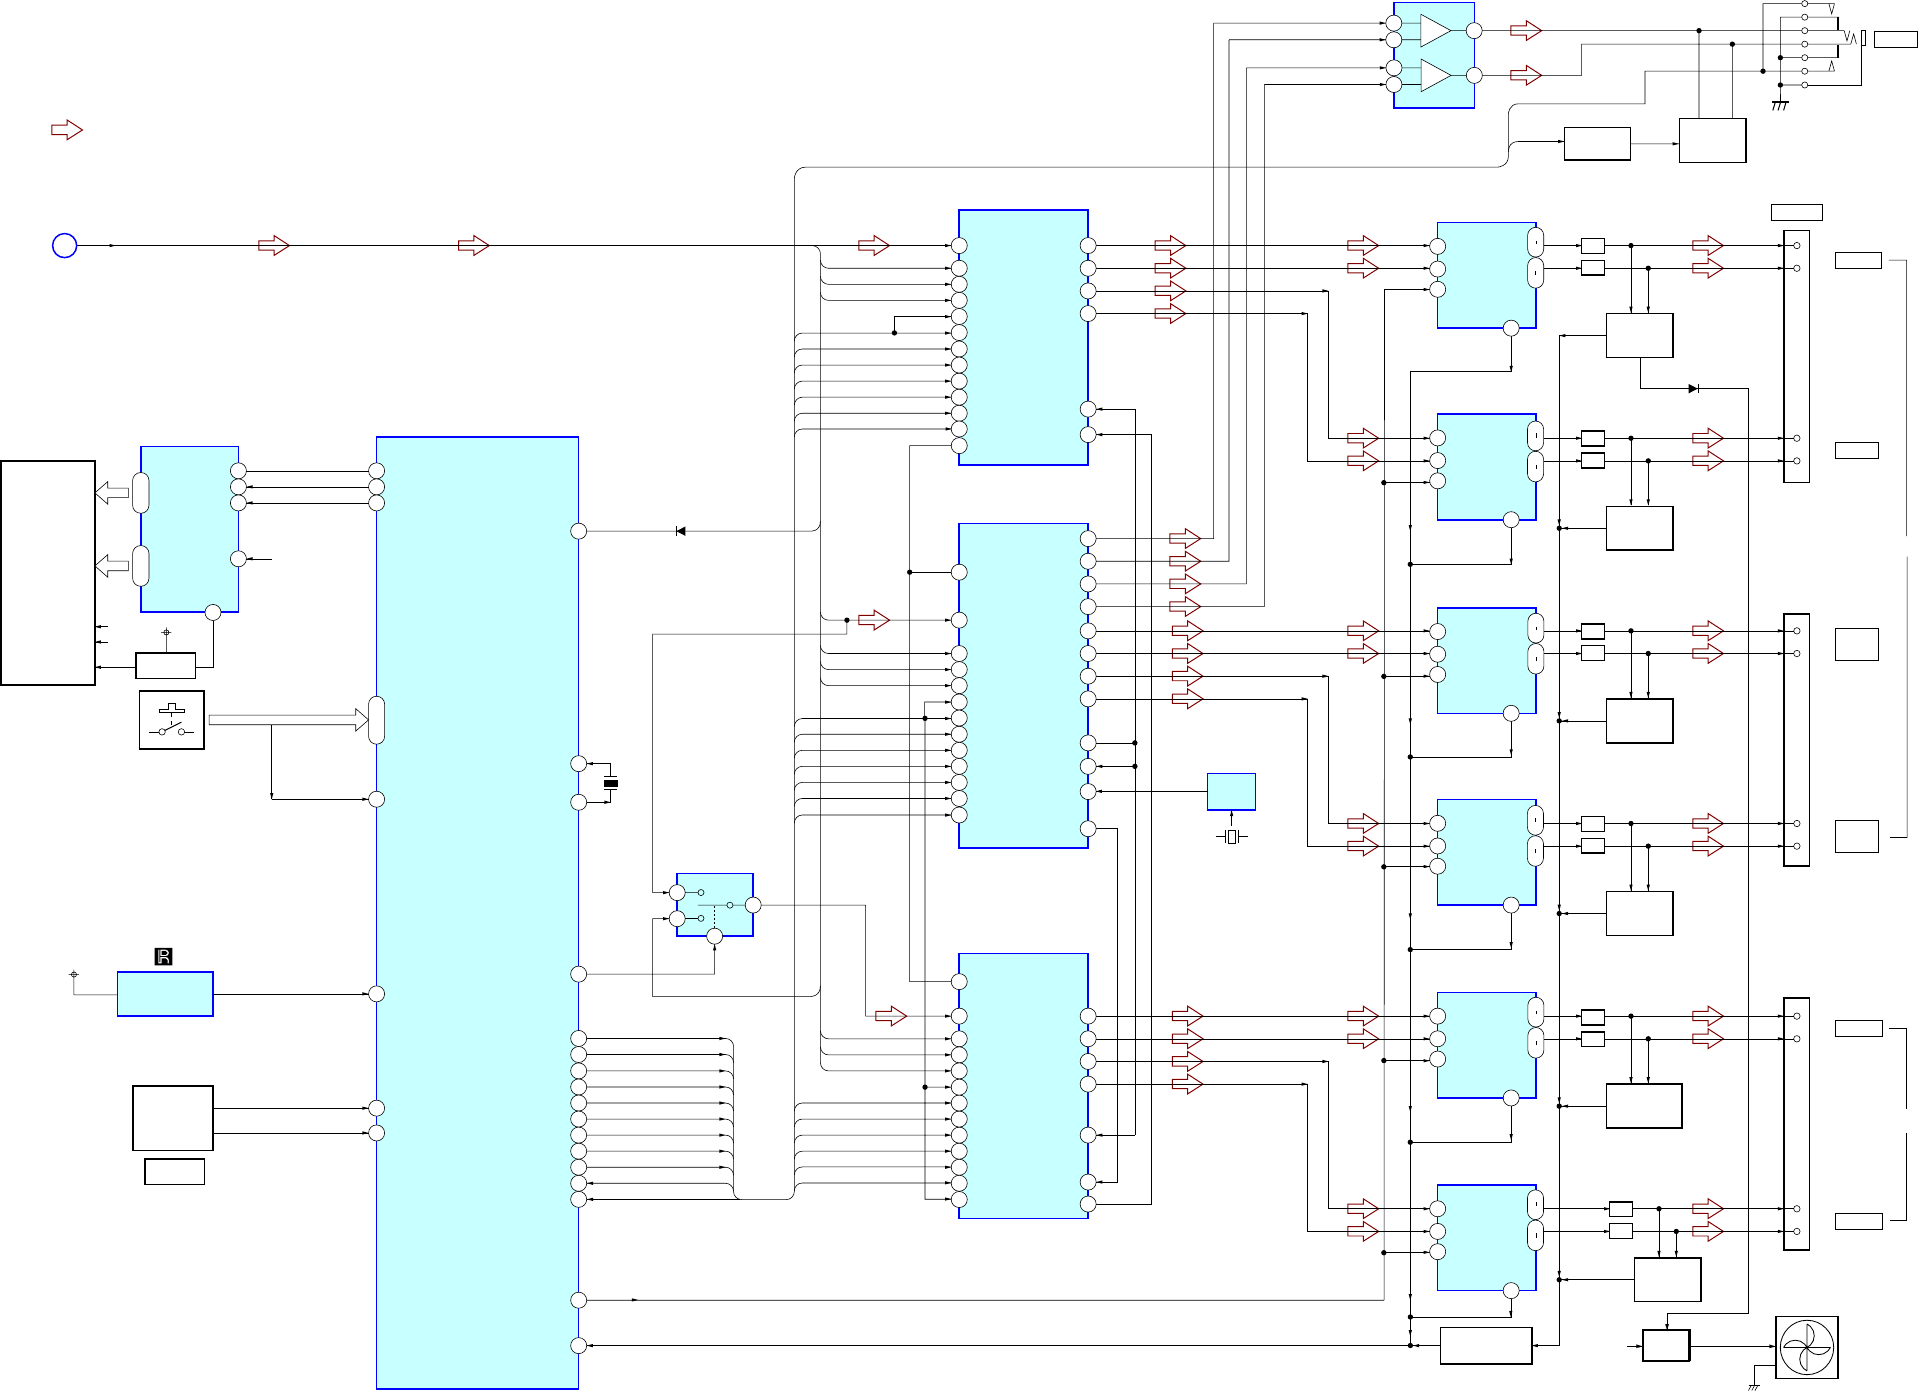Viewport: 1918px width, 1391px height.
Task: Click the standalone red legend arrow
Action: point(67,130)
